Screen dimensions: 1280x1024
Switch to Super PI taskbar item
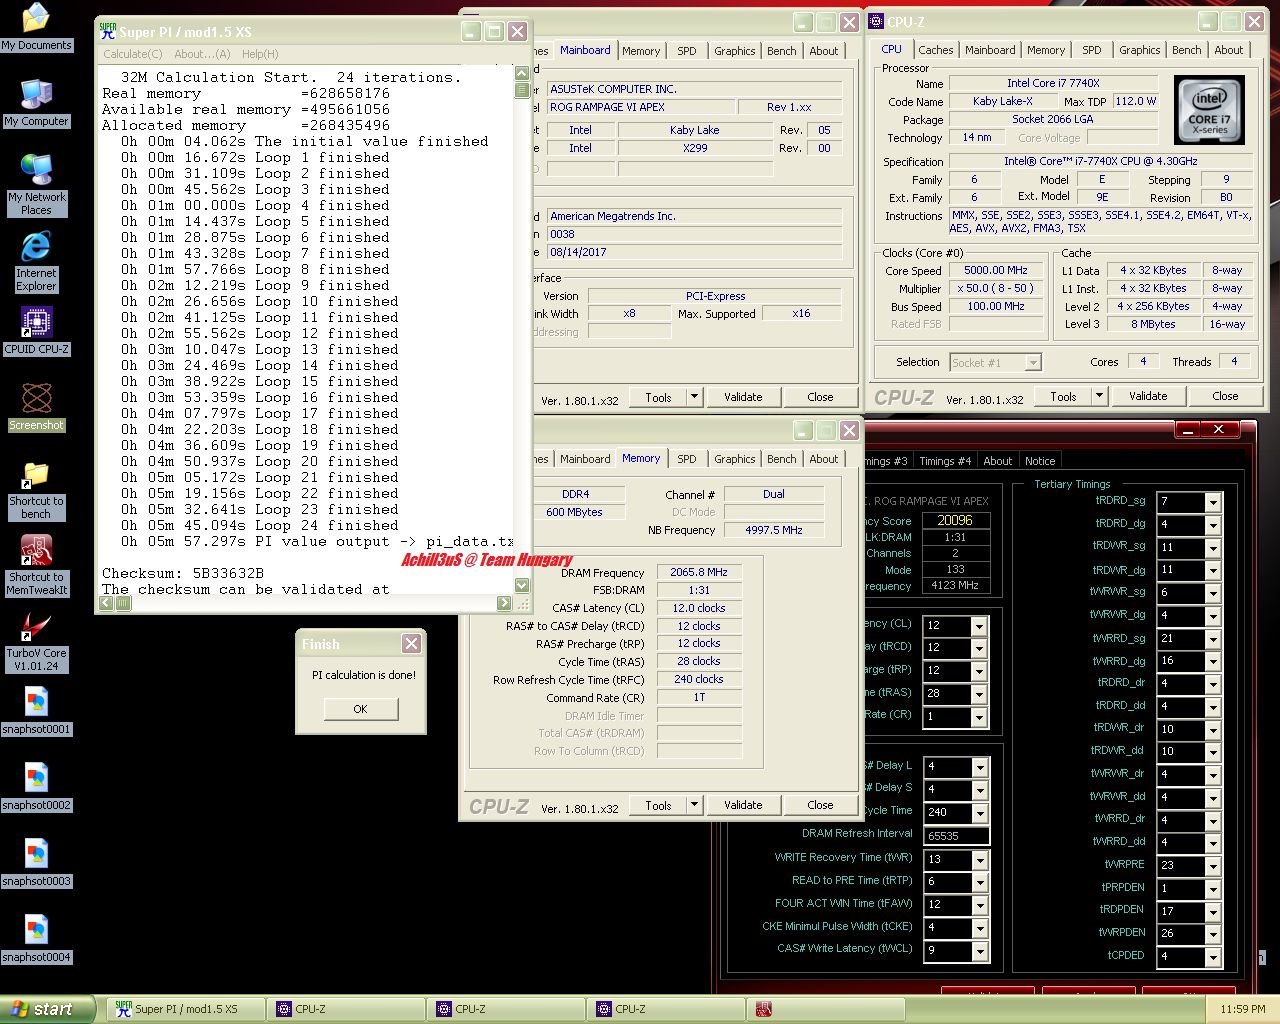[185, 1009]
